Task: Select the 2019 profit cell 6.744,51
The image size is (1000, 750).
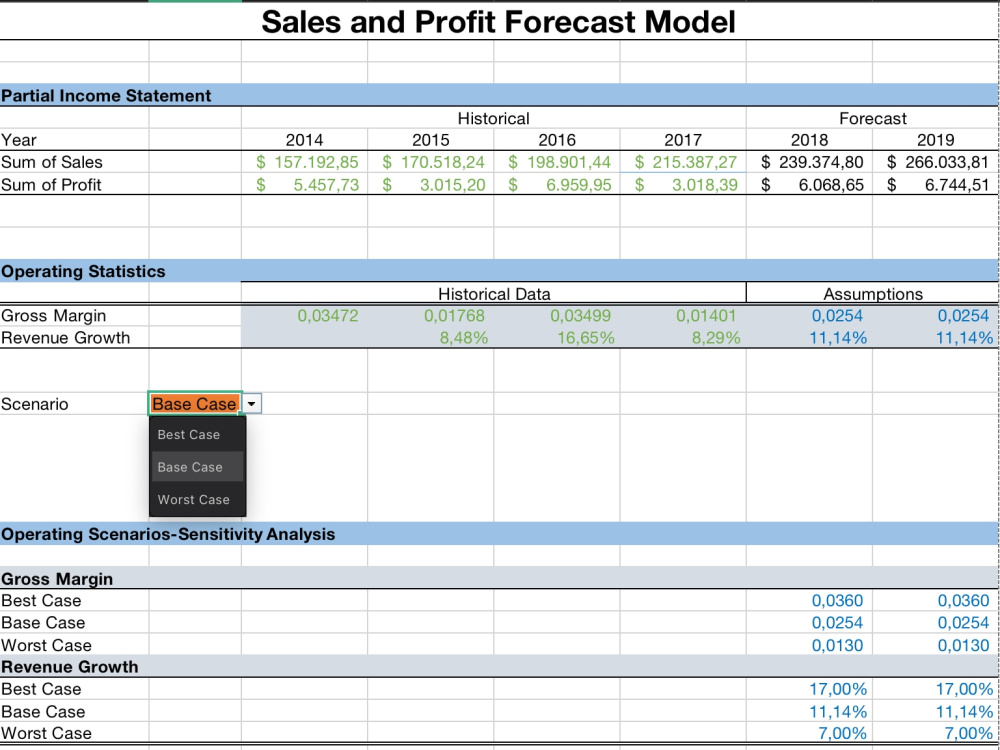Action: pyautogui.click(x=936, y=184)
